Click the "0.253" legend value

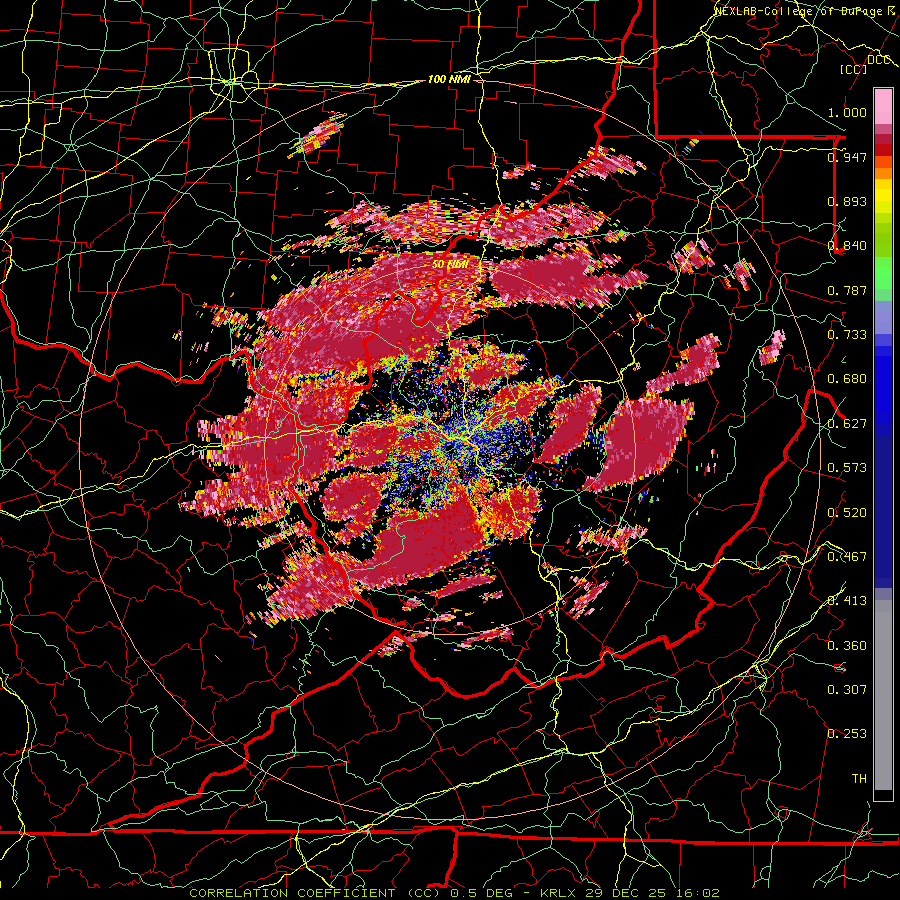point(847,734)
